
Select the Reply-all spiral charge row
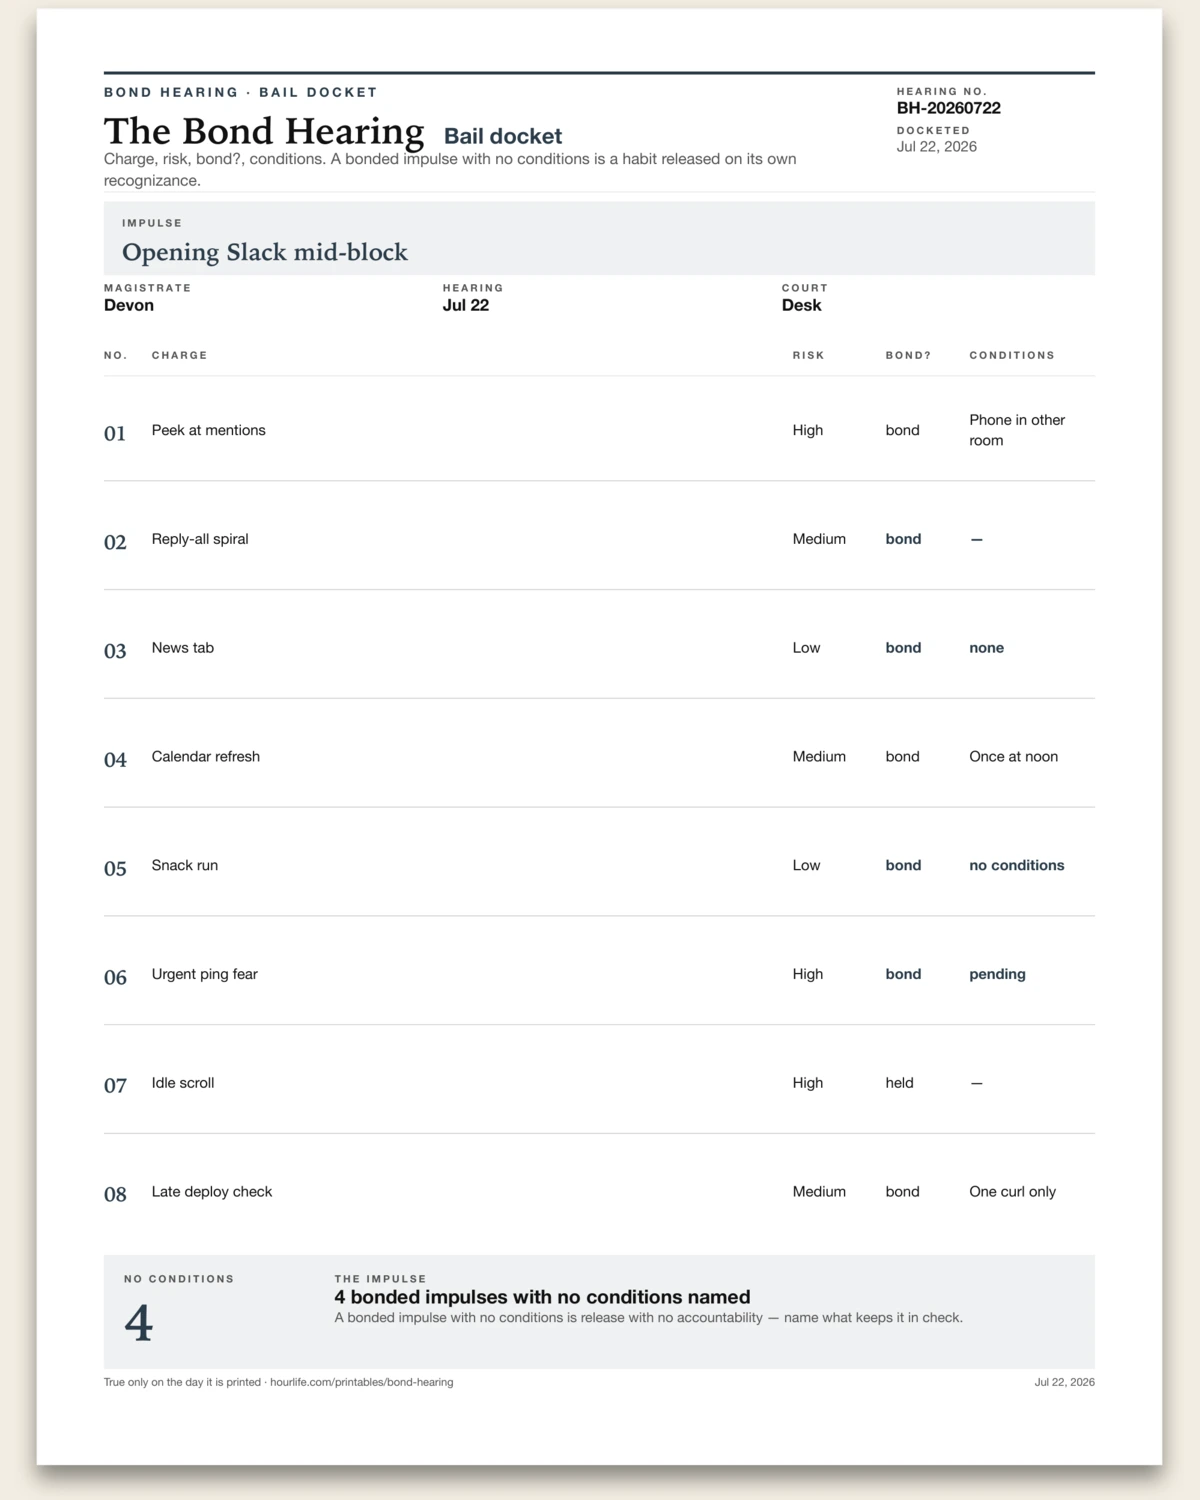[x=599, y=539]
